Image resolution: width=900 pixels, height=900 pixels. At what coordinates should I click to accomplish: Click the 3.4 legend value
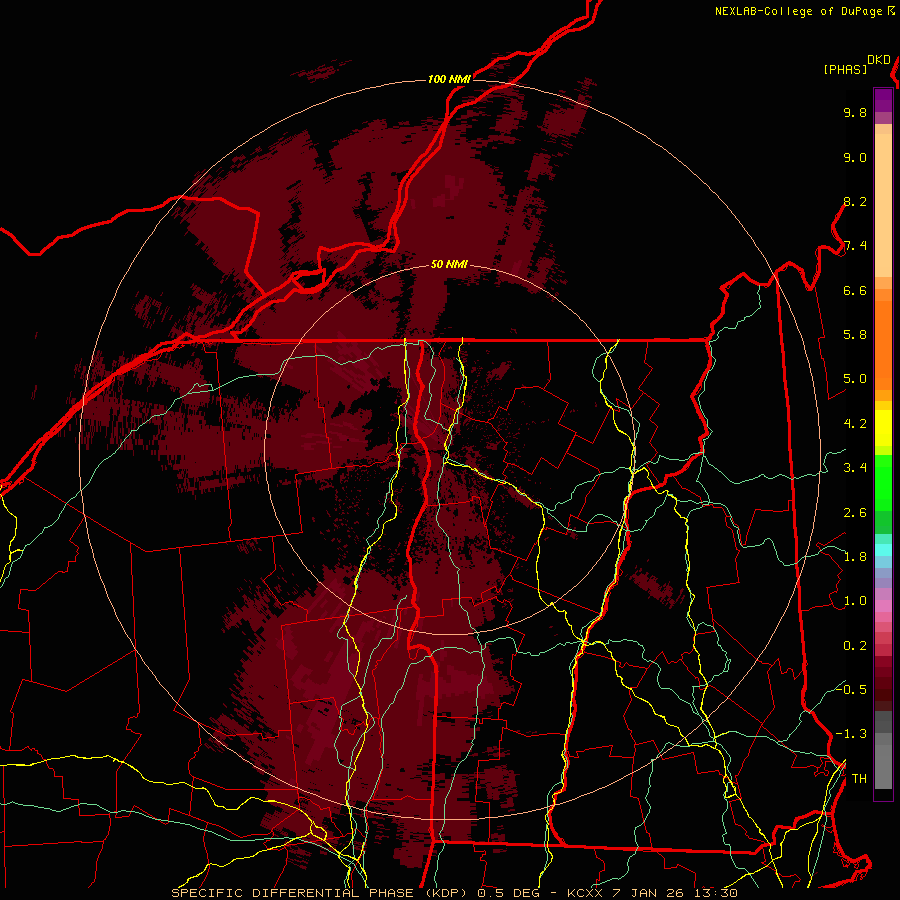point(855,468)
